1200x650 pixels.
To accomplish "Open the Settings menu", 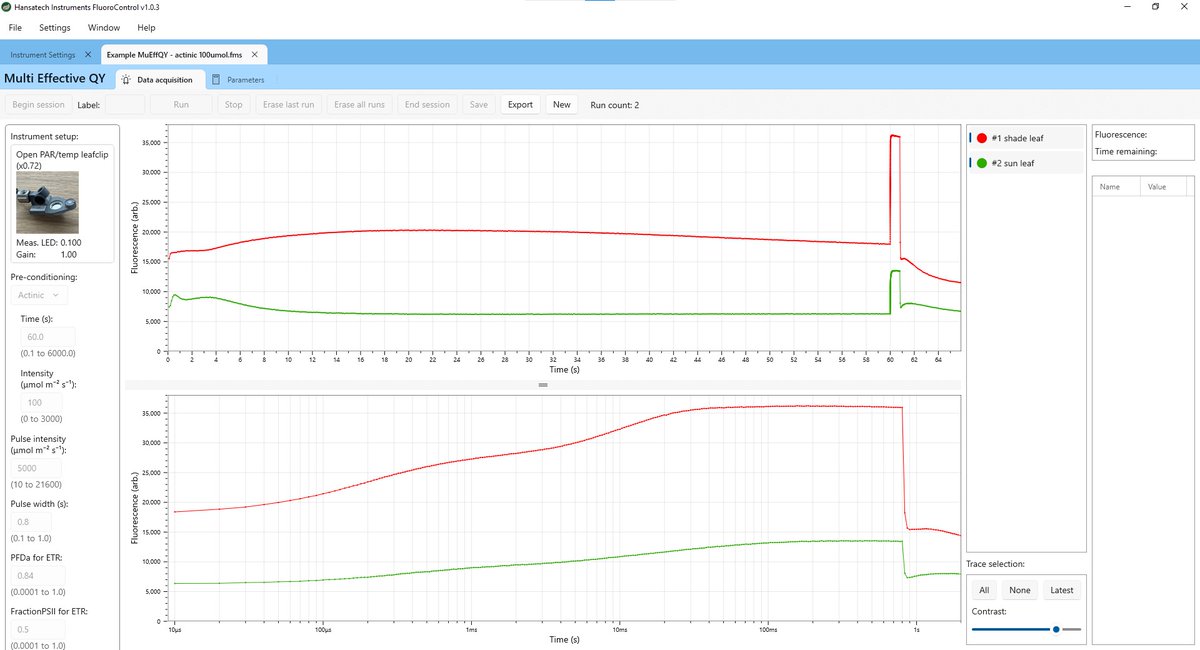I will [x=54, y=27].
